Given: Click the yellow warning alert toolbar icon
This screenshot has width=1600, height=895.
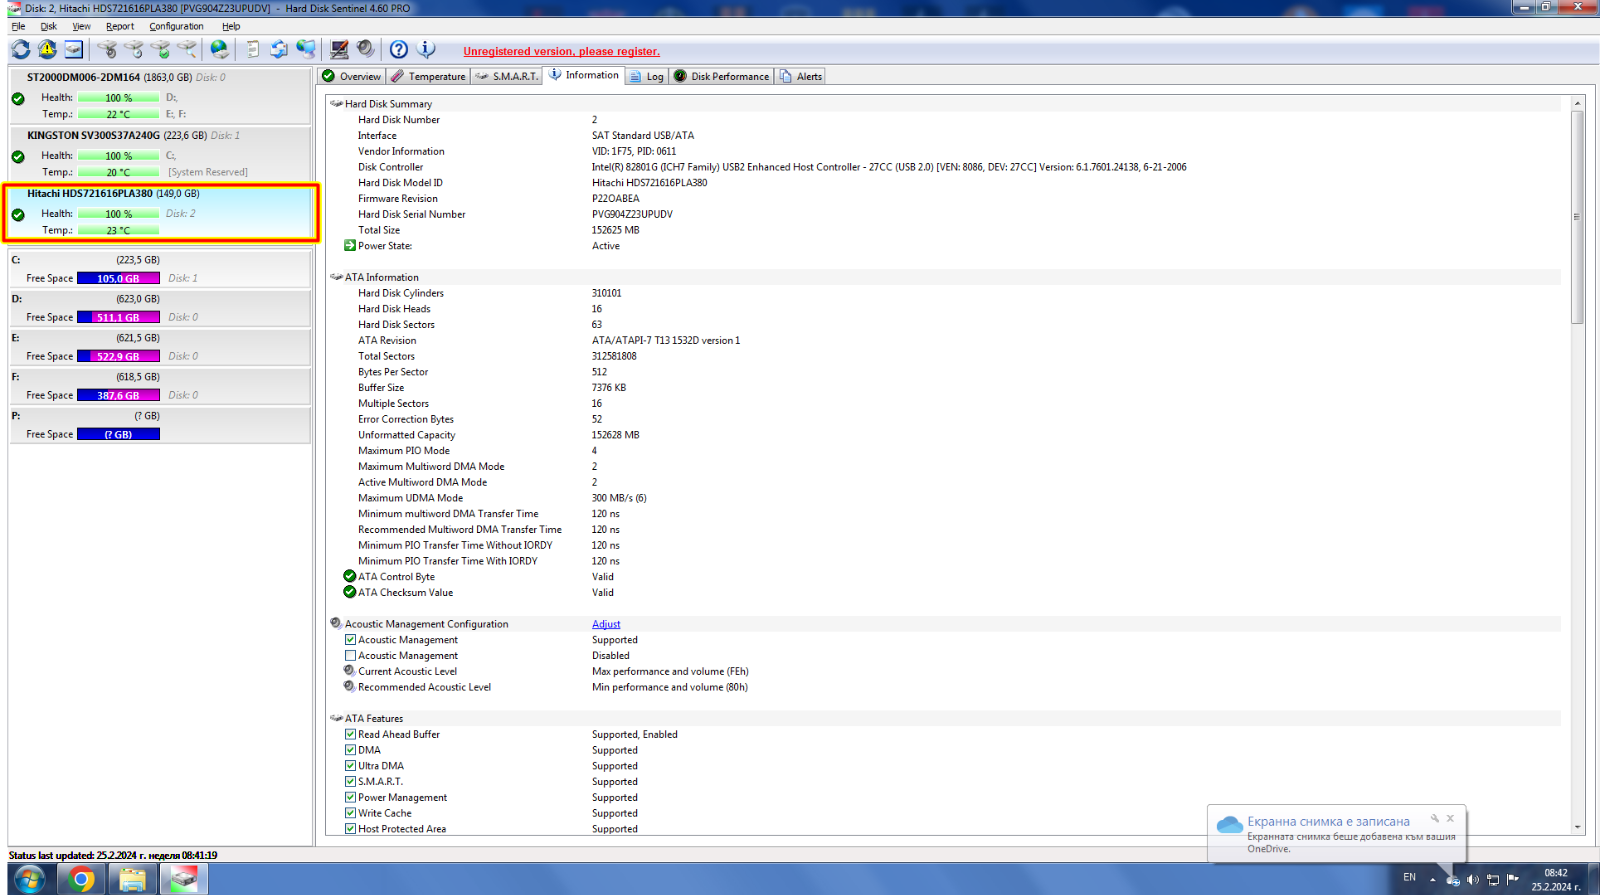Looking at the screenshot, I should (x=47, y=49).
